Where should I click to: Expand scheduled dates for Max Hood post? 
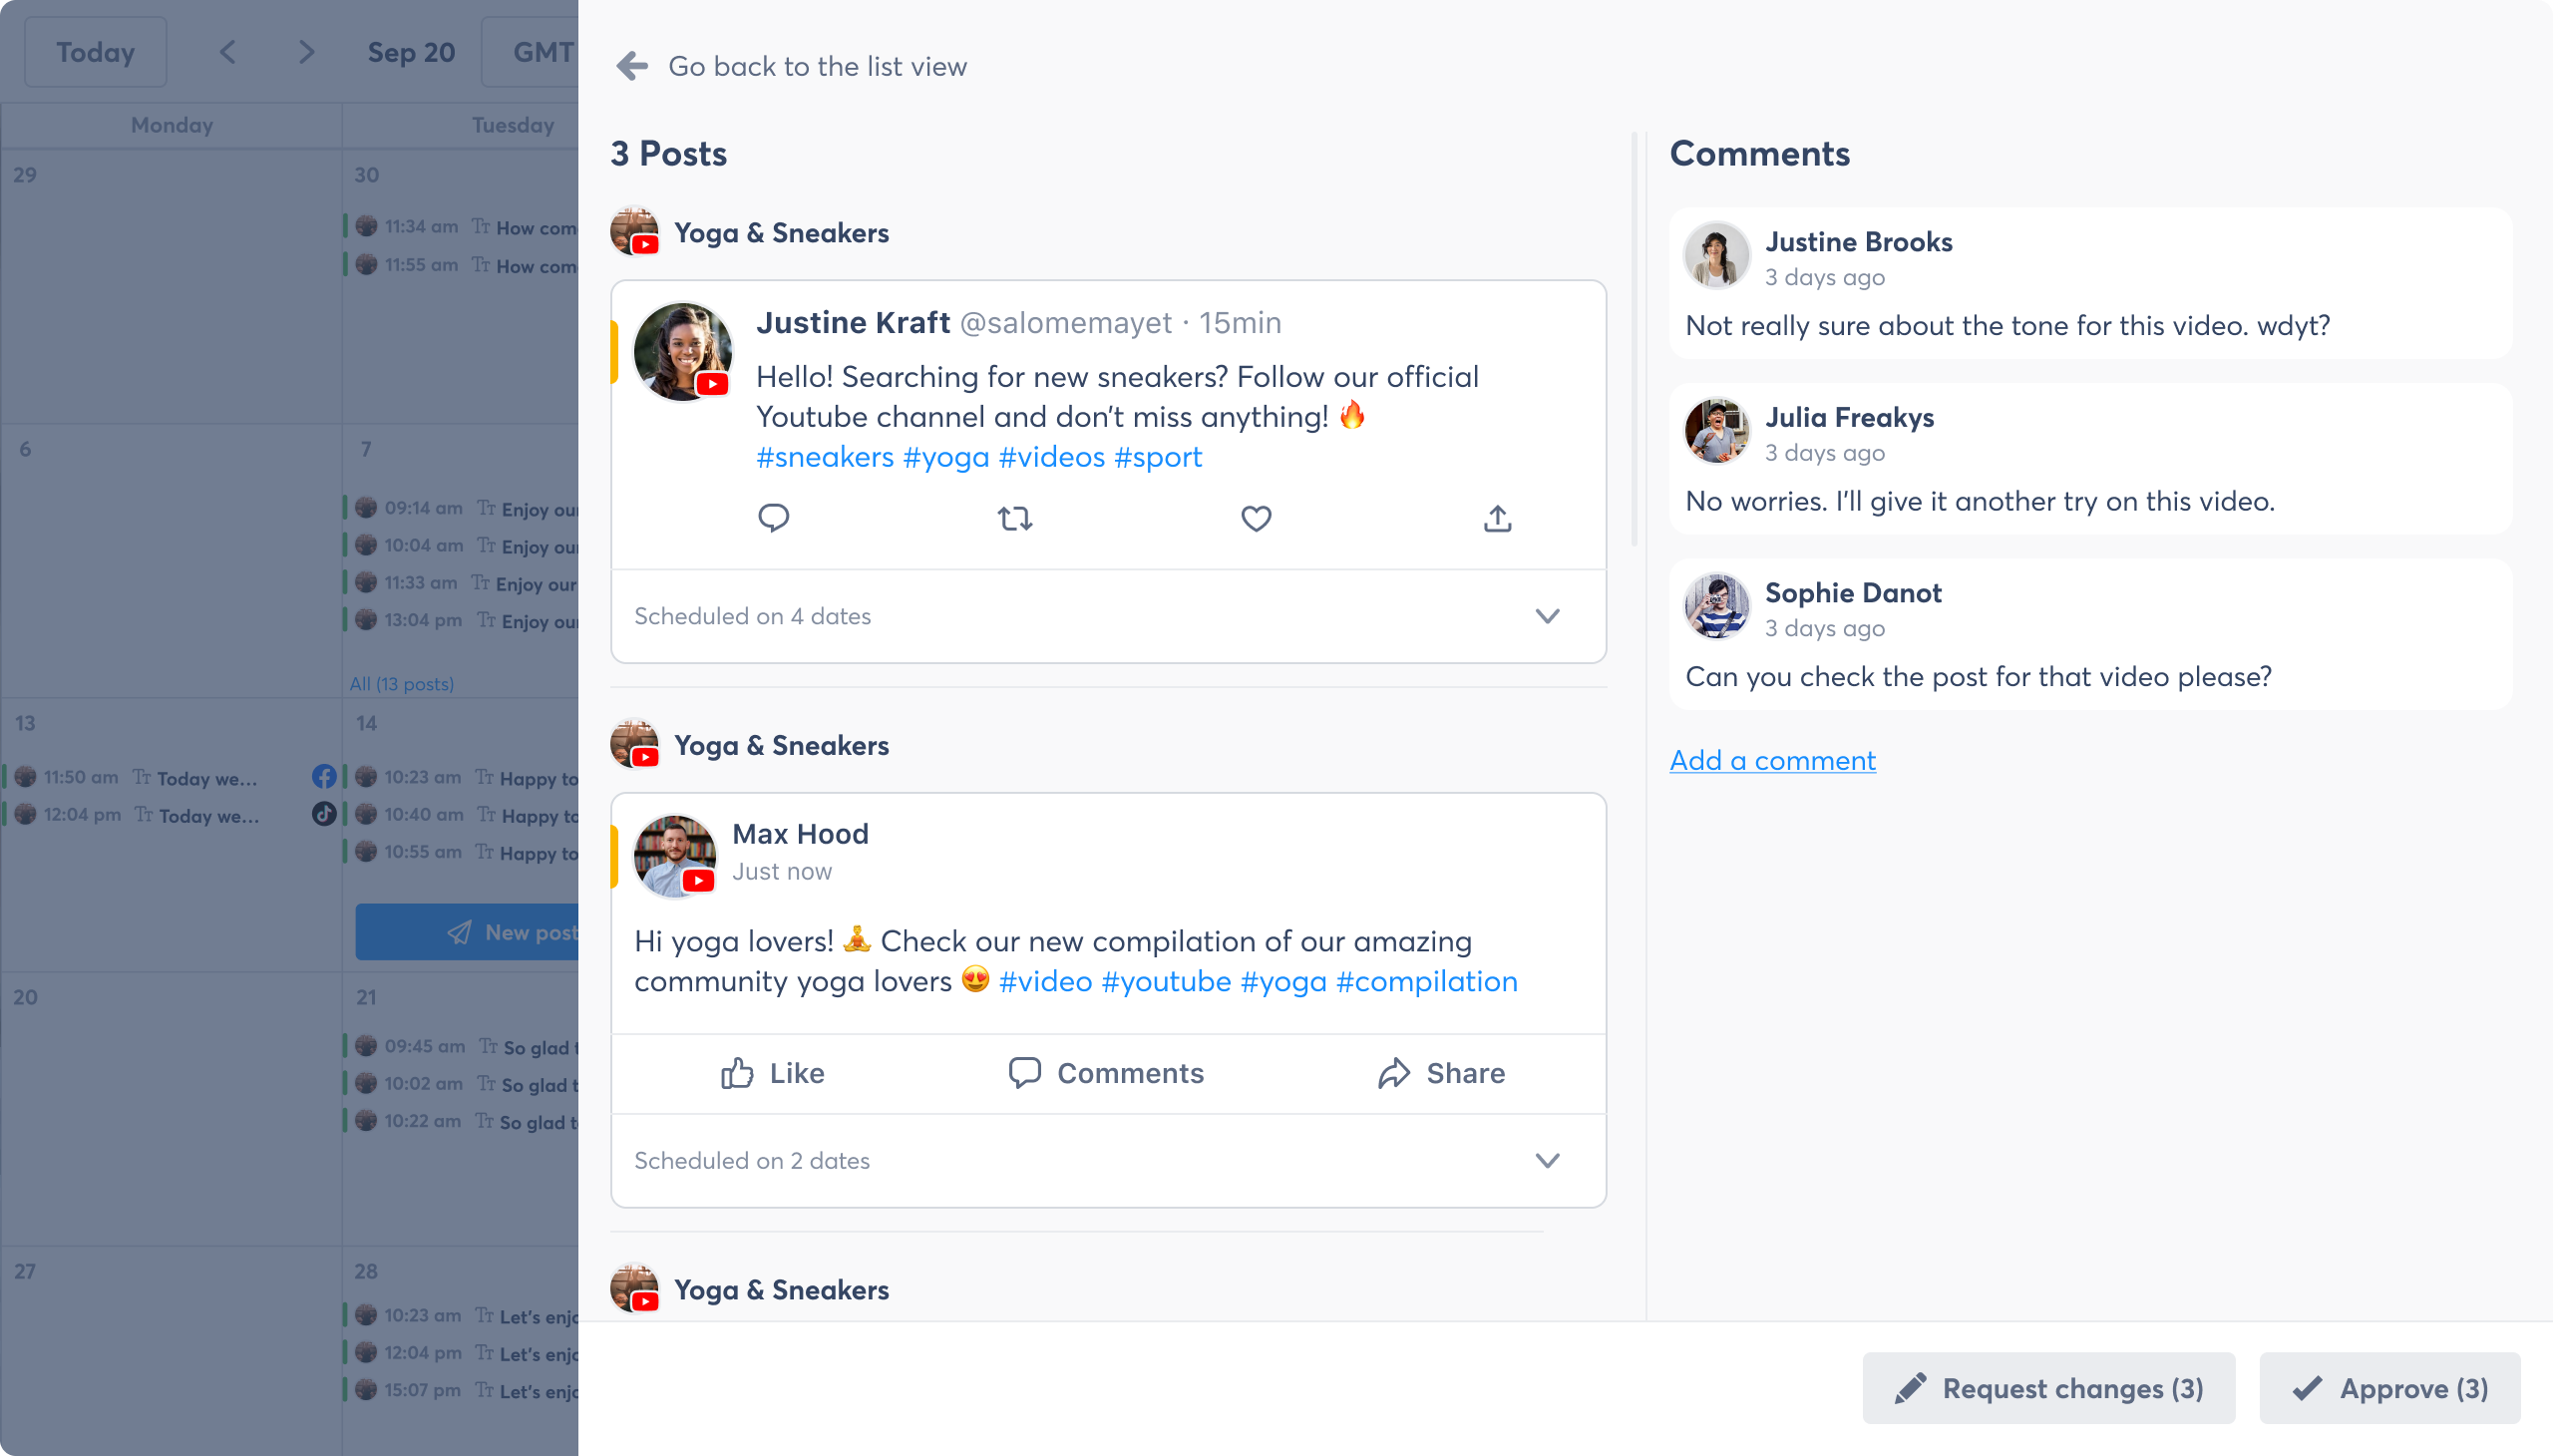click(x=1547, y=1160)
